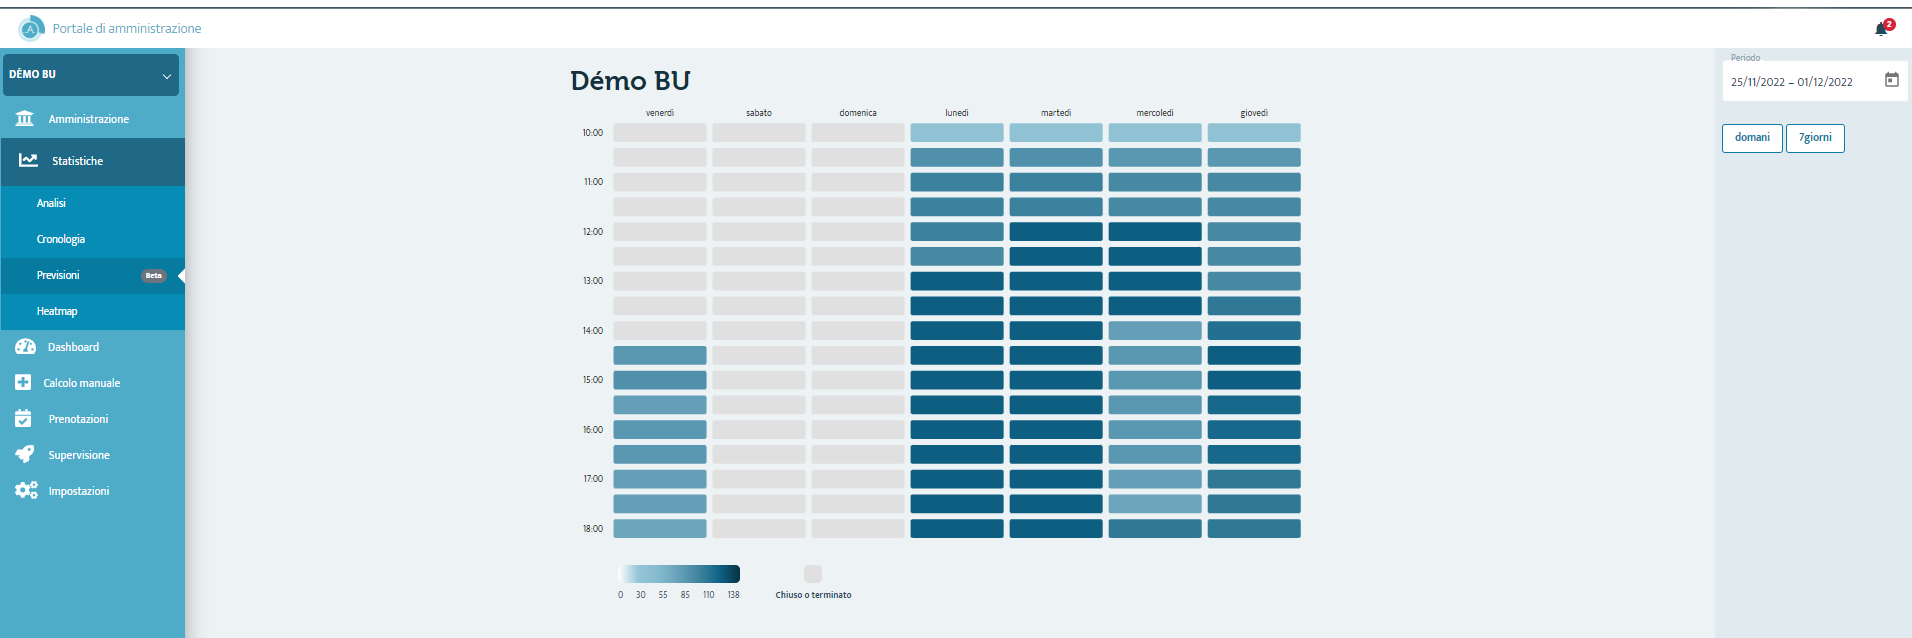Click the 13:00 time label
The image size is (1912, 638).
pos(593,281)
